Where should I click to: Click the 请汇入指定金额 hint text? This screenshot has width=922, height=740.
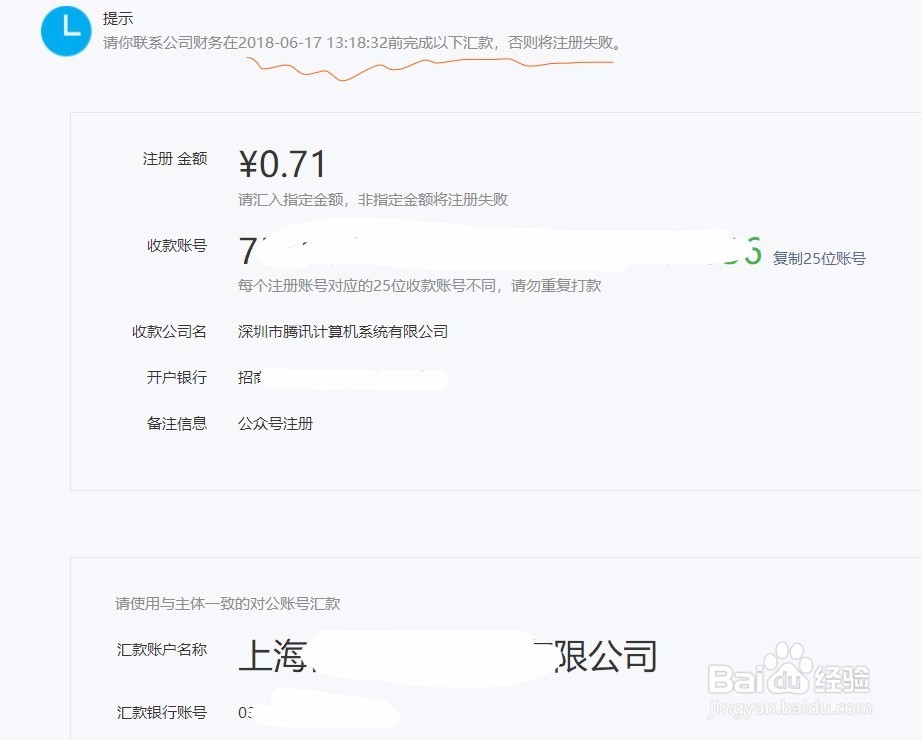(x=373, y=199)
